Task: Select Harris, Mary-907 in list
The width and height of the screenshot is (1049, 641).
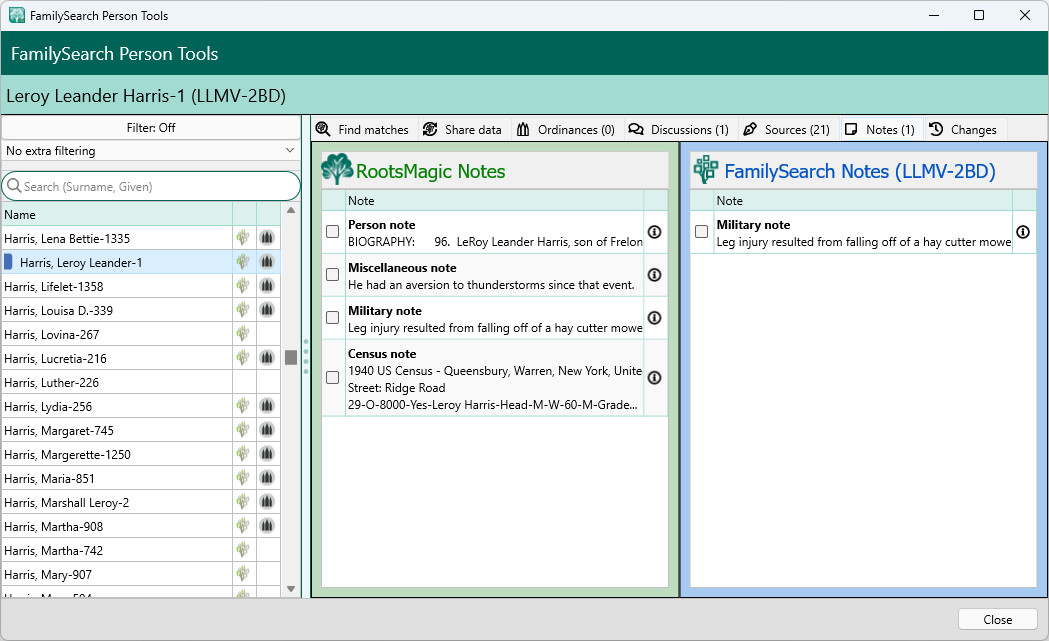Action: [117, 575]
